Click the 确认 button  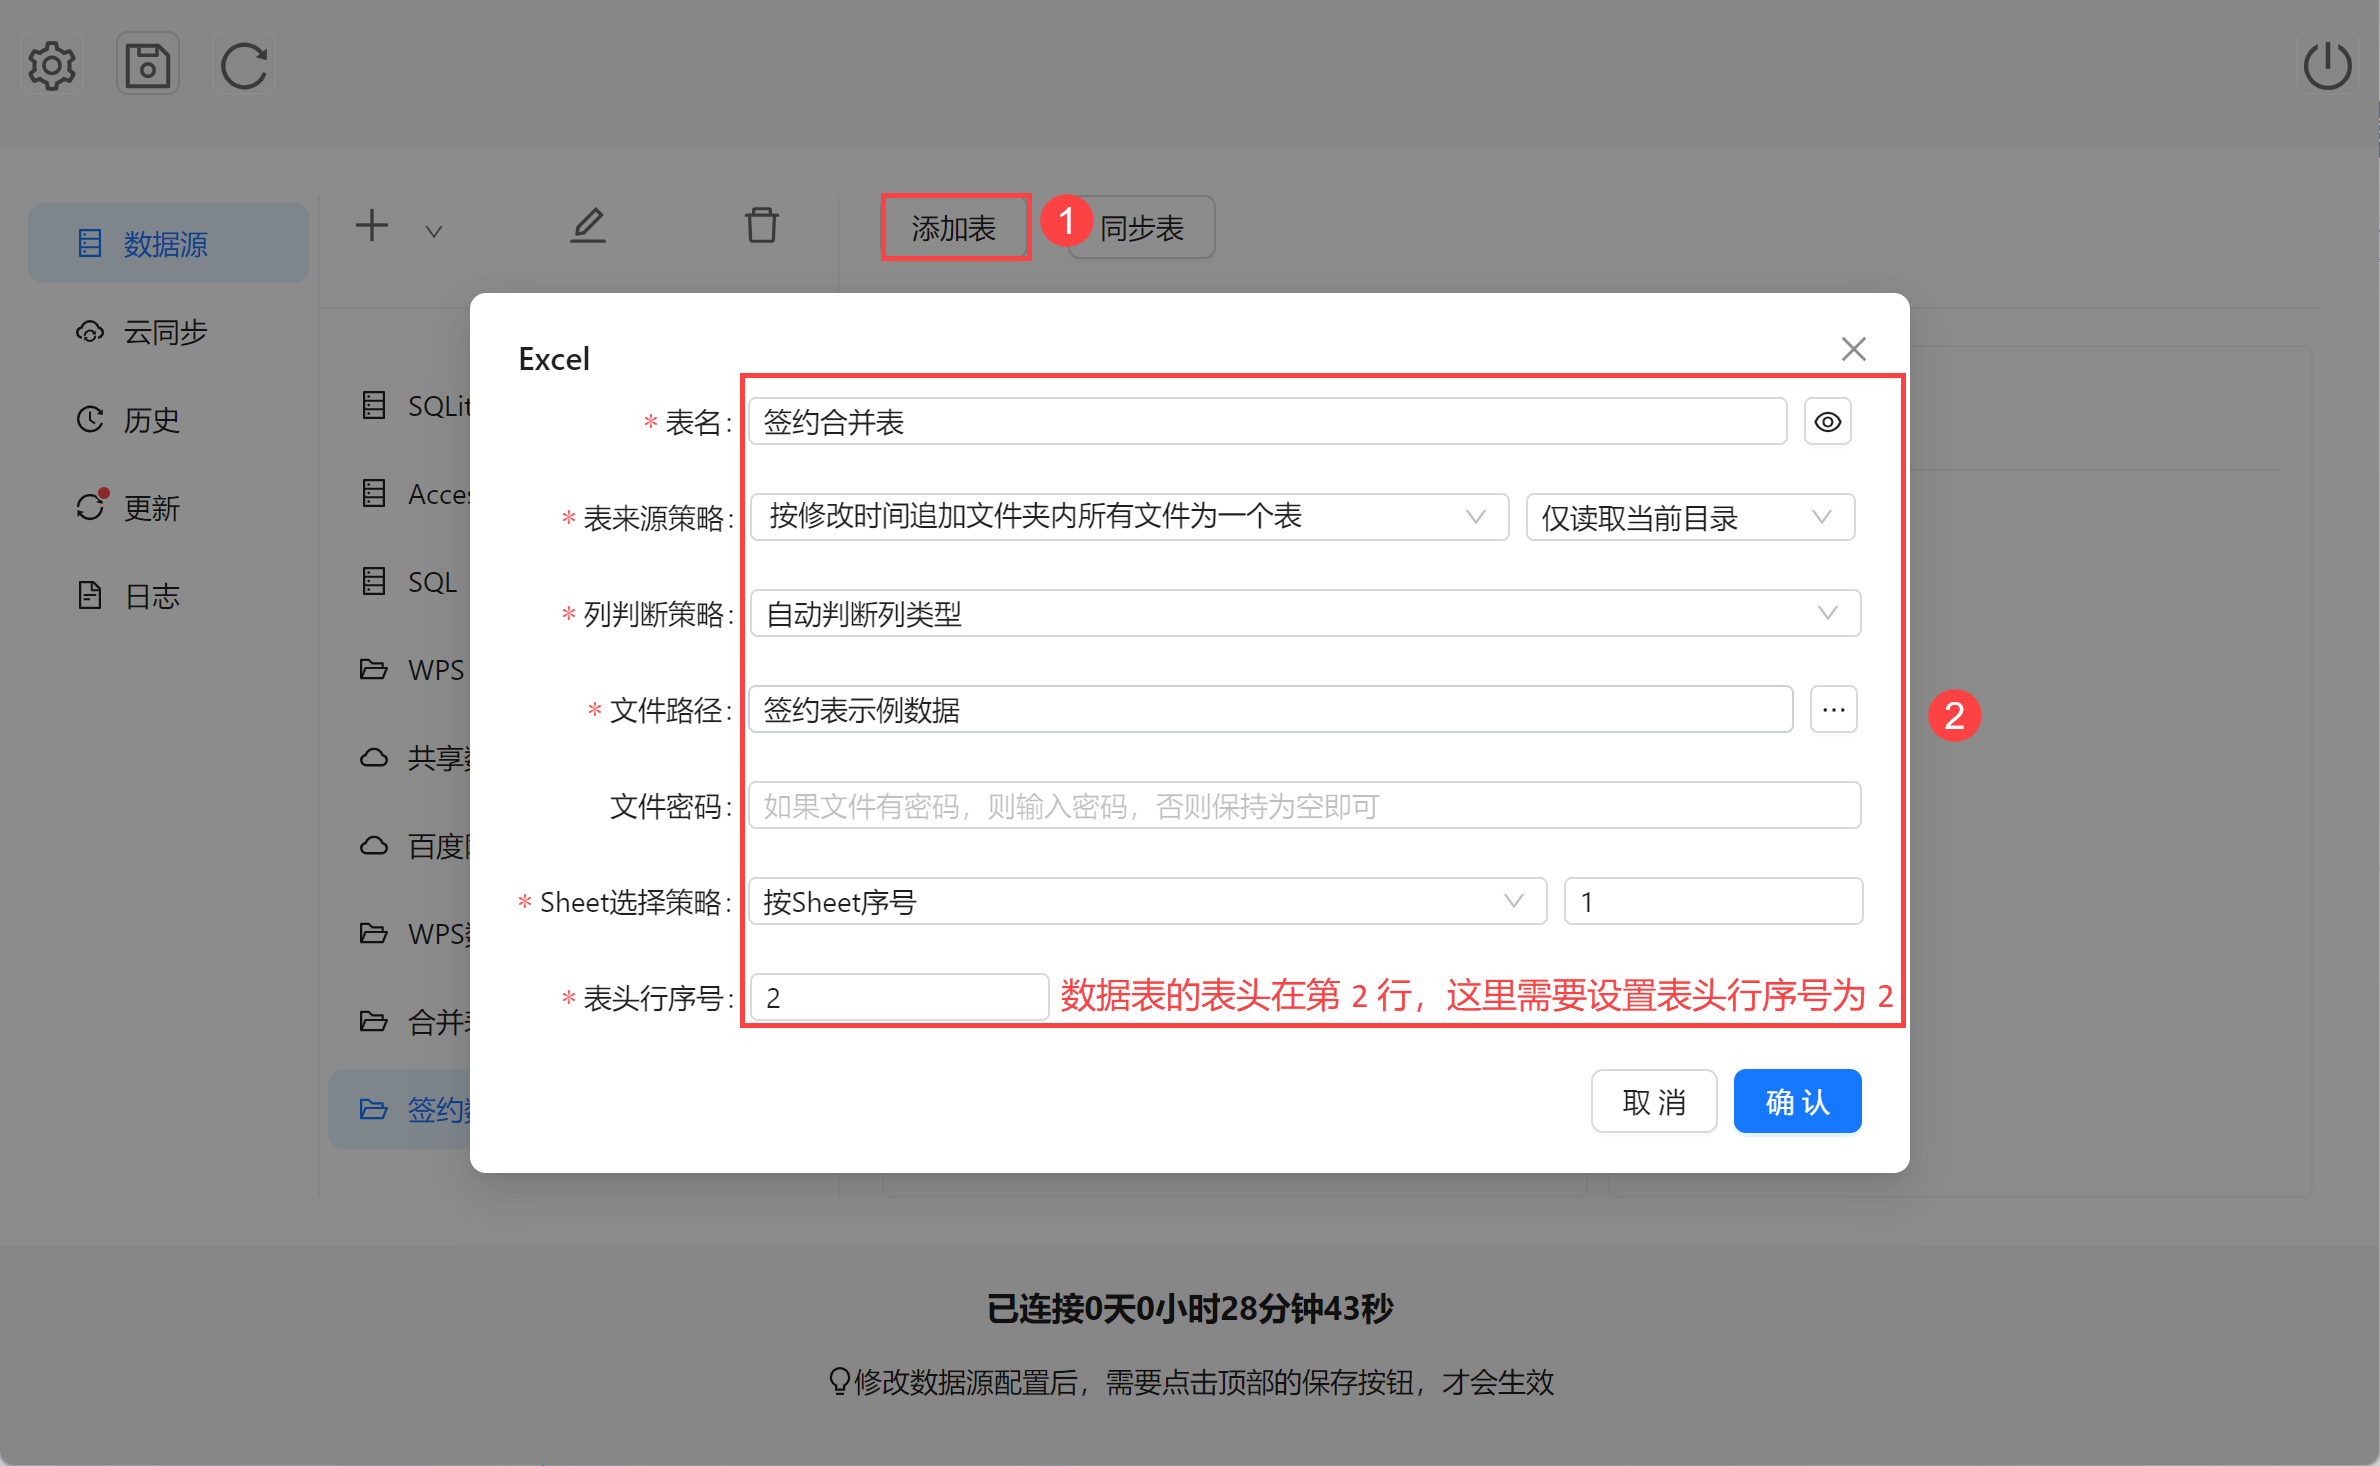(x=1796, y=1102)
